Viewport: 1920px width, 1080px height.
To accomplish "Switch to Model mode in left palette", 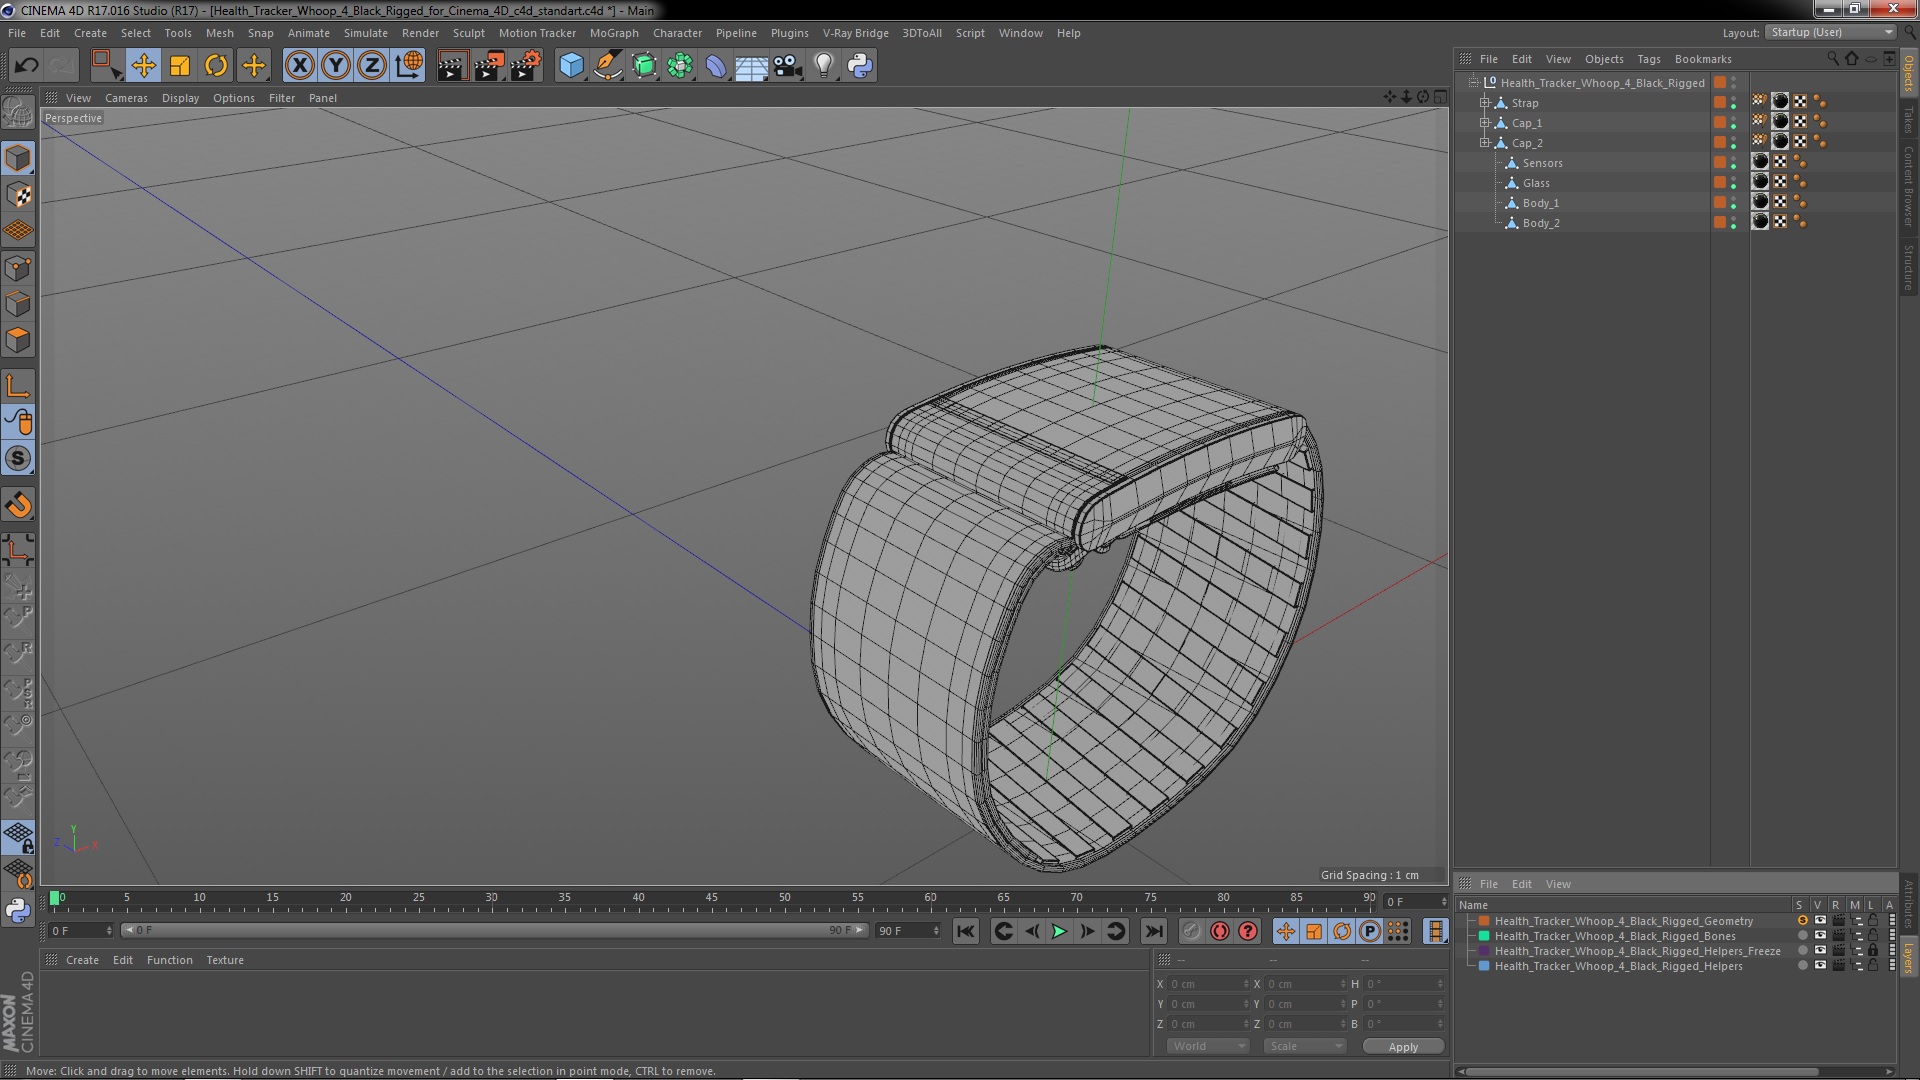I will [18, 158].
